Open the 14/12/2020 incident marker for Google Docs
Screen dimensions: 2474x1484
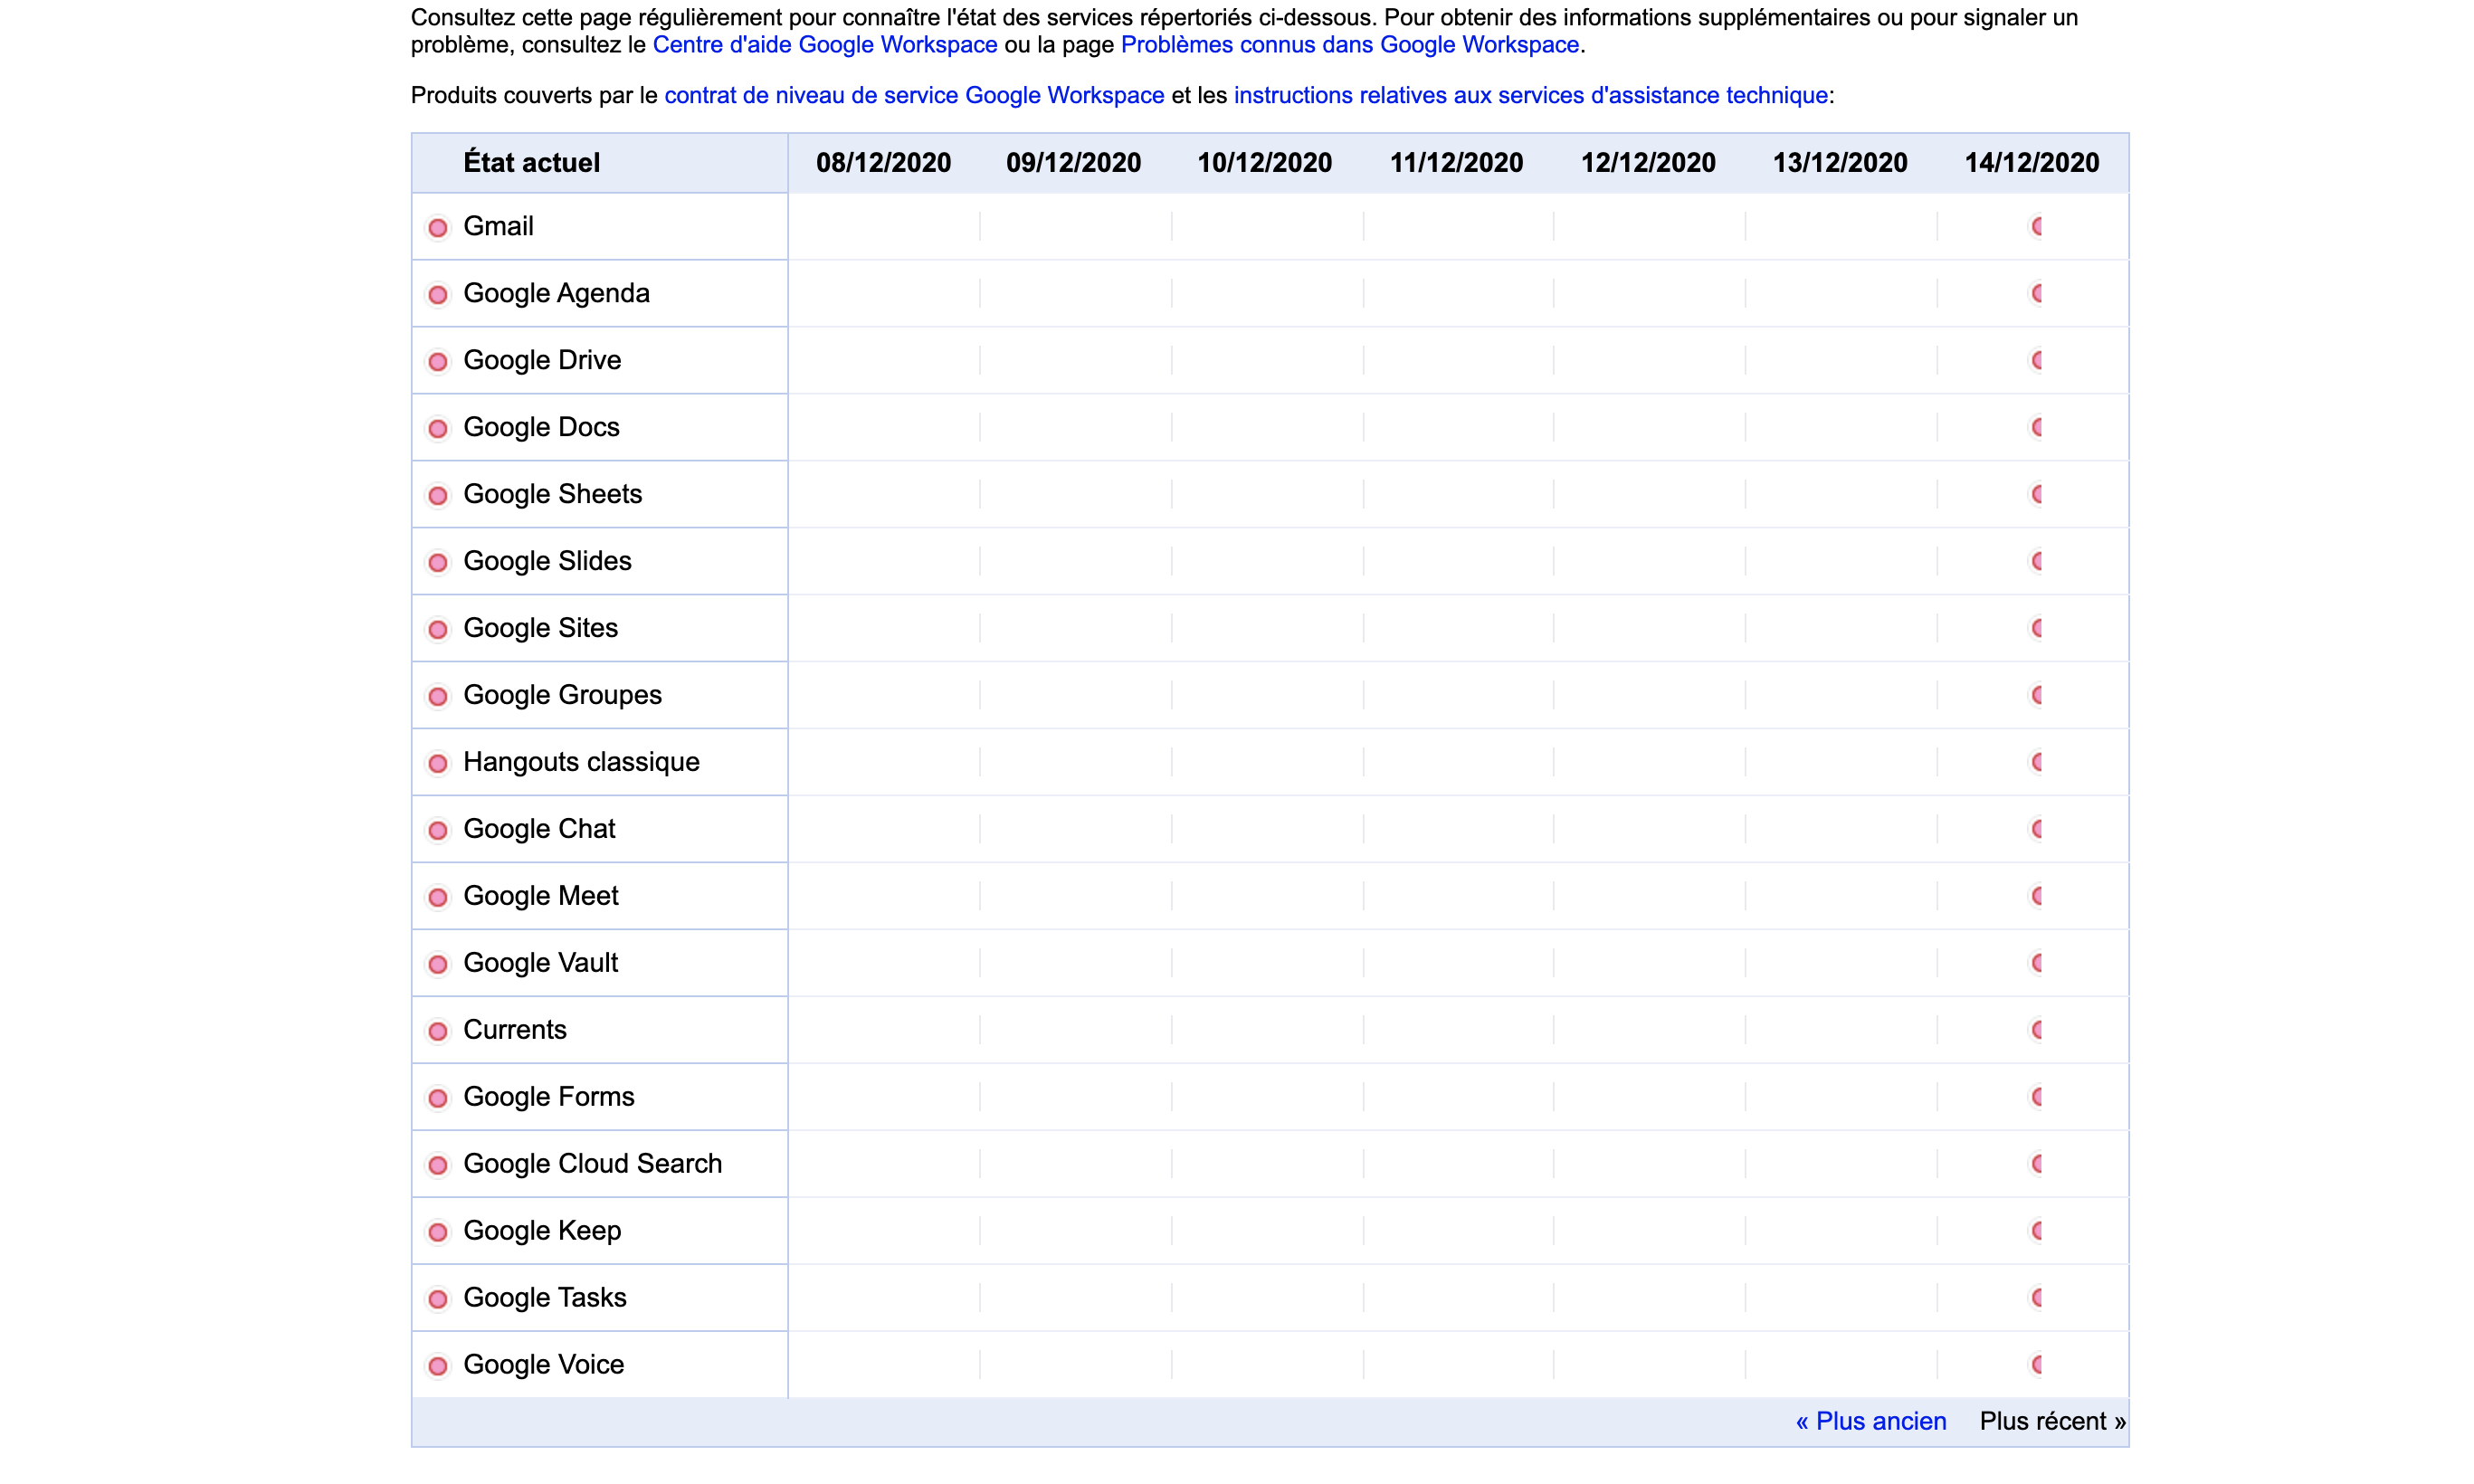(x=2035, y=428)
